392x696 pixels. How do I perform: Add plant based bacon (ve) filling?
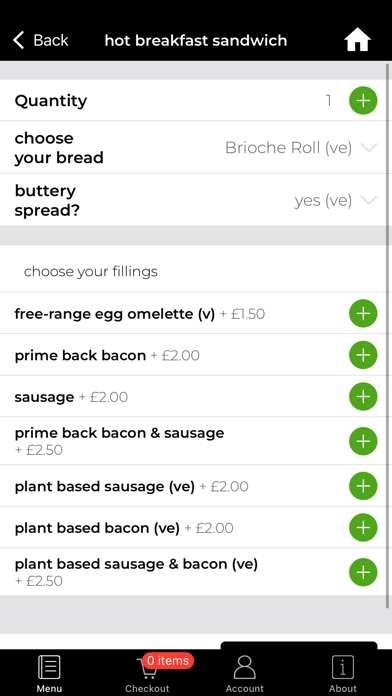[363, 527]
